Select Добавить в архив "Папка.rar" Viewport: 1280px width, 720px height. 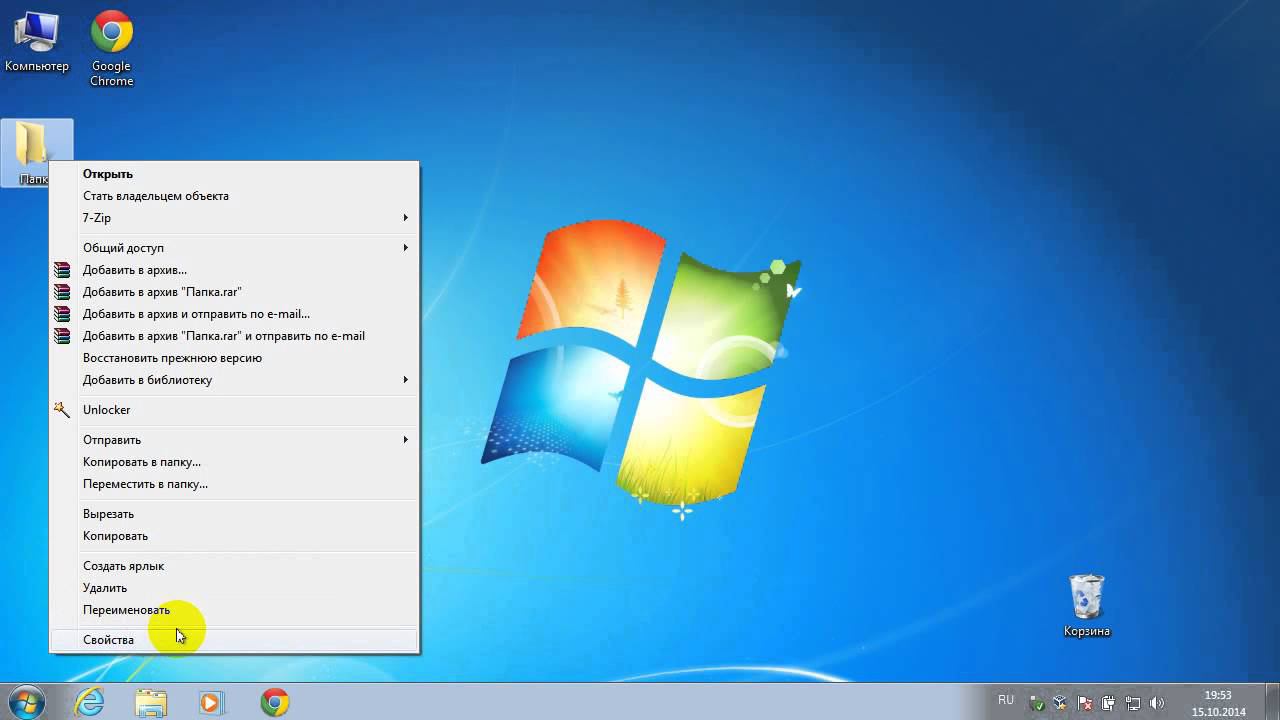[234, 292]
